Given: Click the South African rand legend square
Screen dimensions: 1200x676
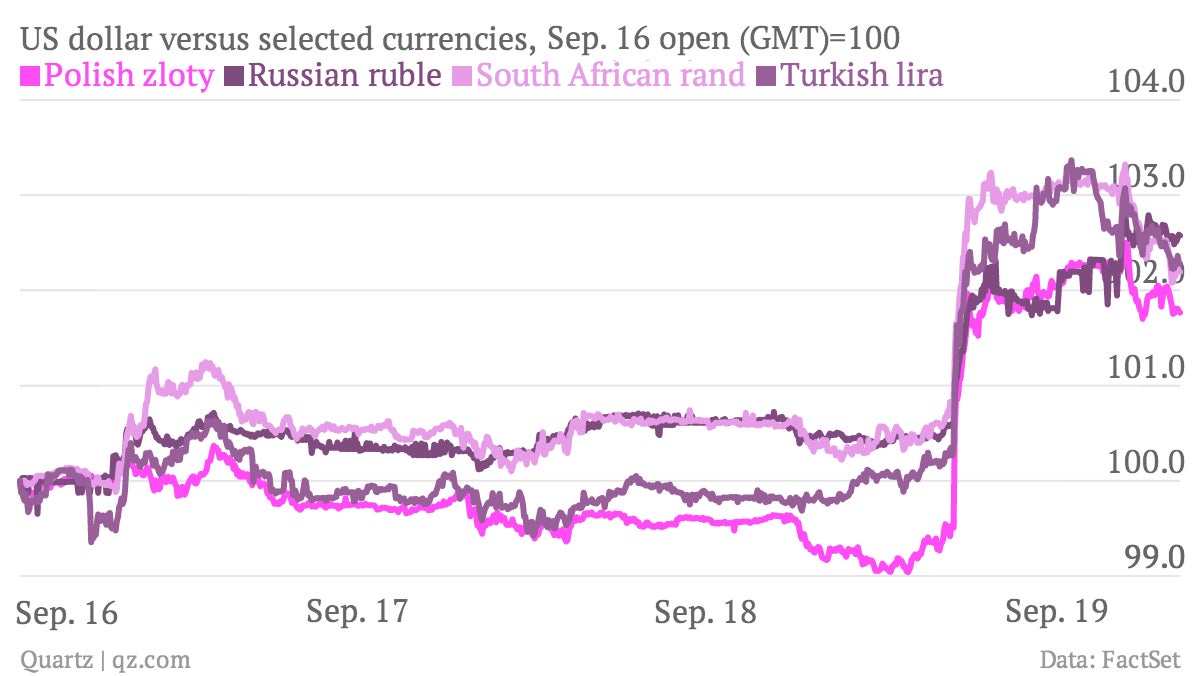Looking at the screenshot, I should click(460, 76).
